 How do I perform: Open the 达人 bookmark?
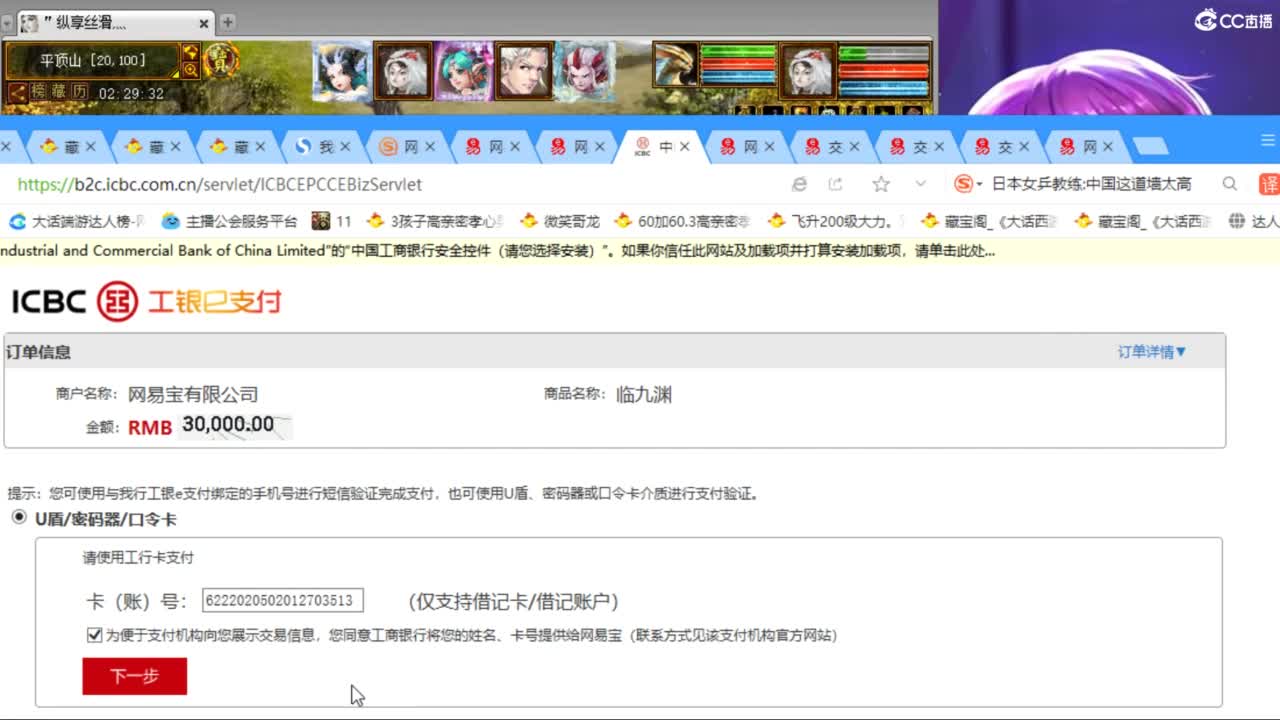point(1254,221)
